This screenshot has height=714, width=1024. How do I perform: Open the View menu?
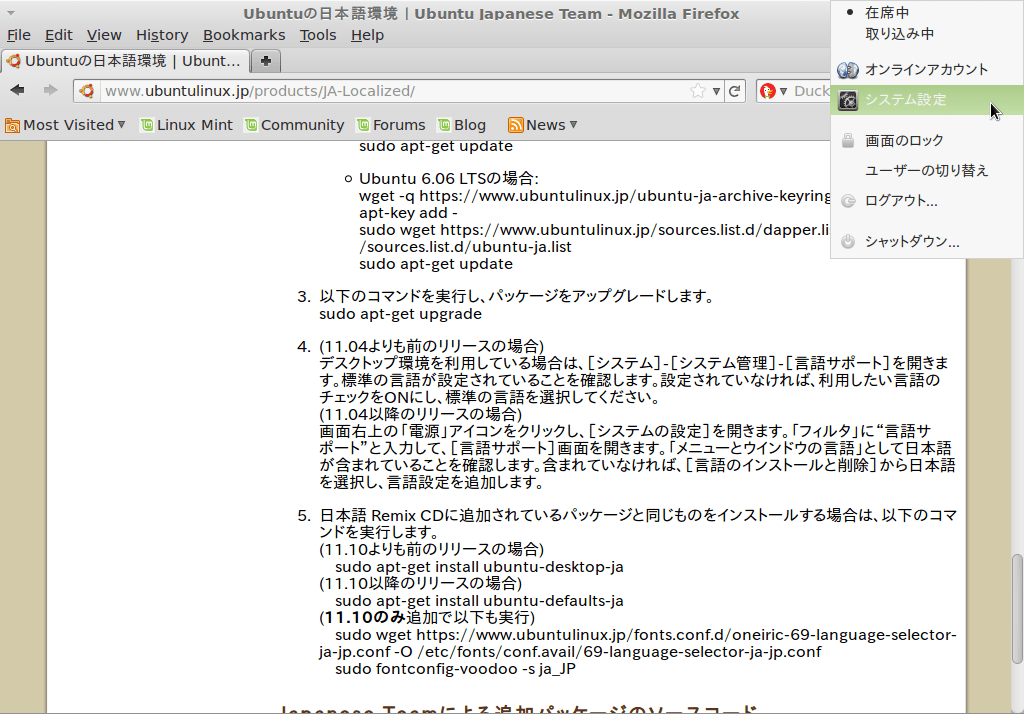104,35
